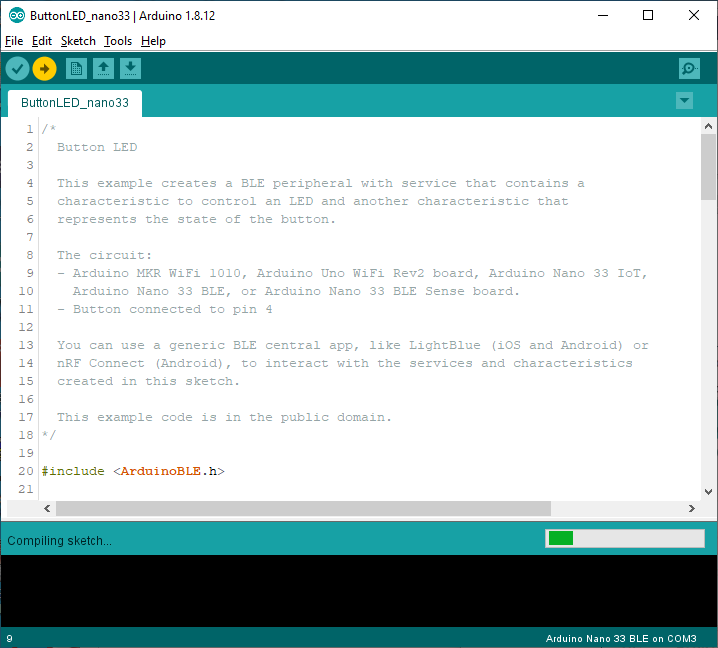The width and height of the screenshot is (718, 648).
Task: Open the Serial Monitor
Action: coord(689,69)
